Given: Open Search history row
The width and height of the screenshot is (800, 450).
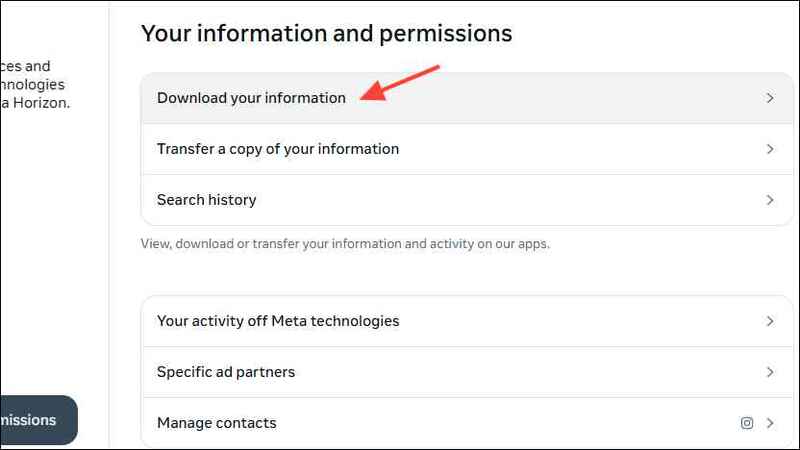Looking at the screenshot, I should tap(467, 200).
